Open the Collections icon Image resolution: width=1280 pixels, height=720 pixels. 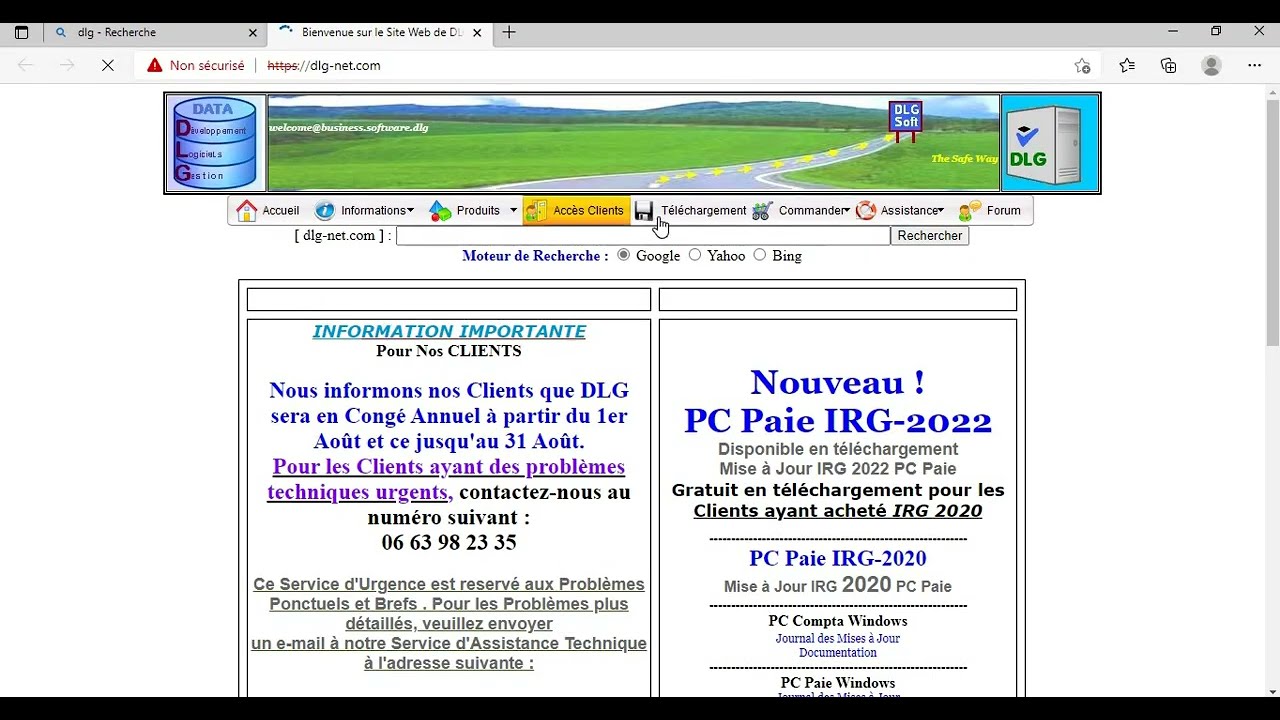pos(1169,65)
